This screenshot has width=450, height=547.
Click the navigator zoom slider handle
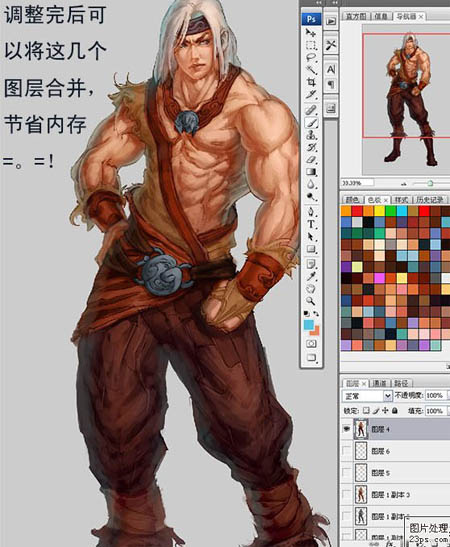(x=430, y=183)
